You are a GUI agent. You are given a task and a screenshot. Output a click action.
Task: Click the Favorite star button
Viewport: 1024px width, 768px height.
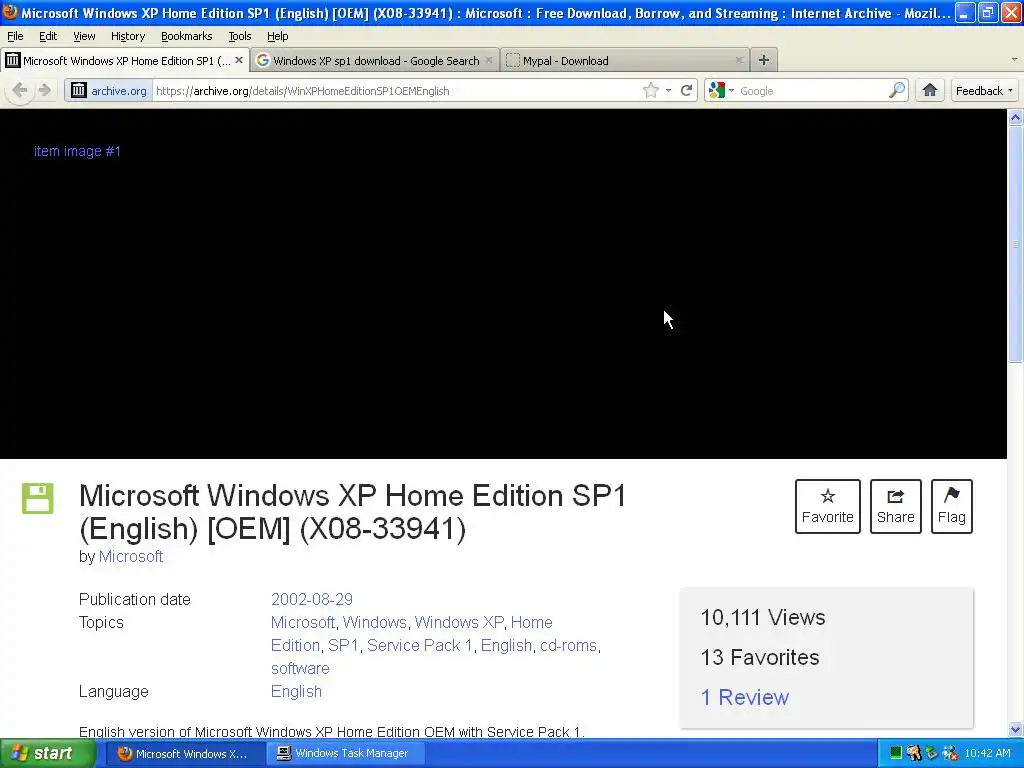click(x=827, y=506)
